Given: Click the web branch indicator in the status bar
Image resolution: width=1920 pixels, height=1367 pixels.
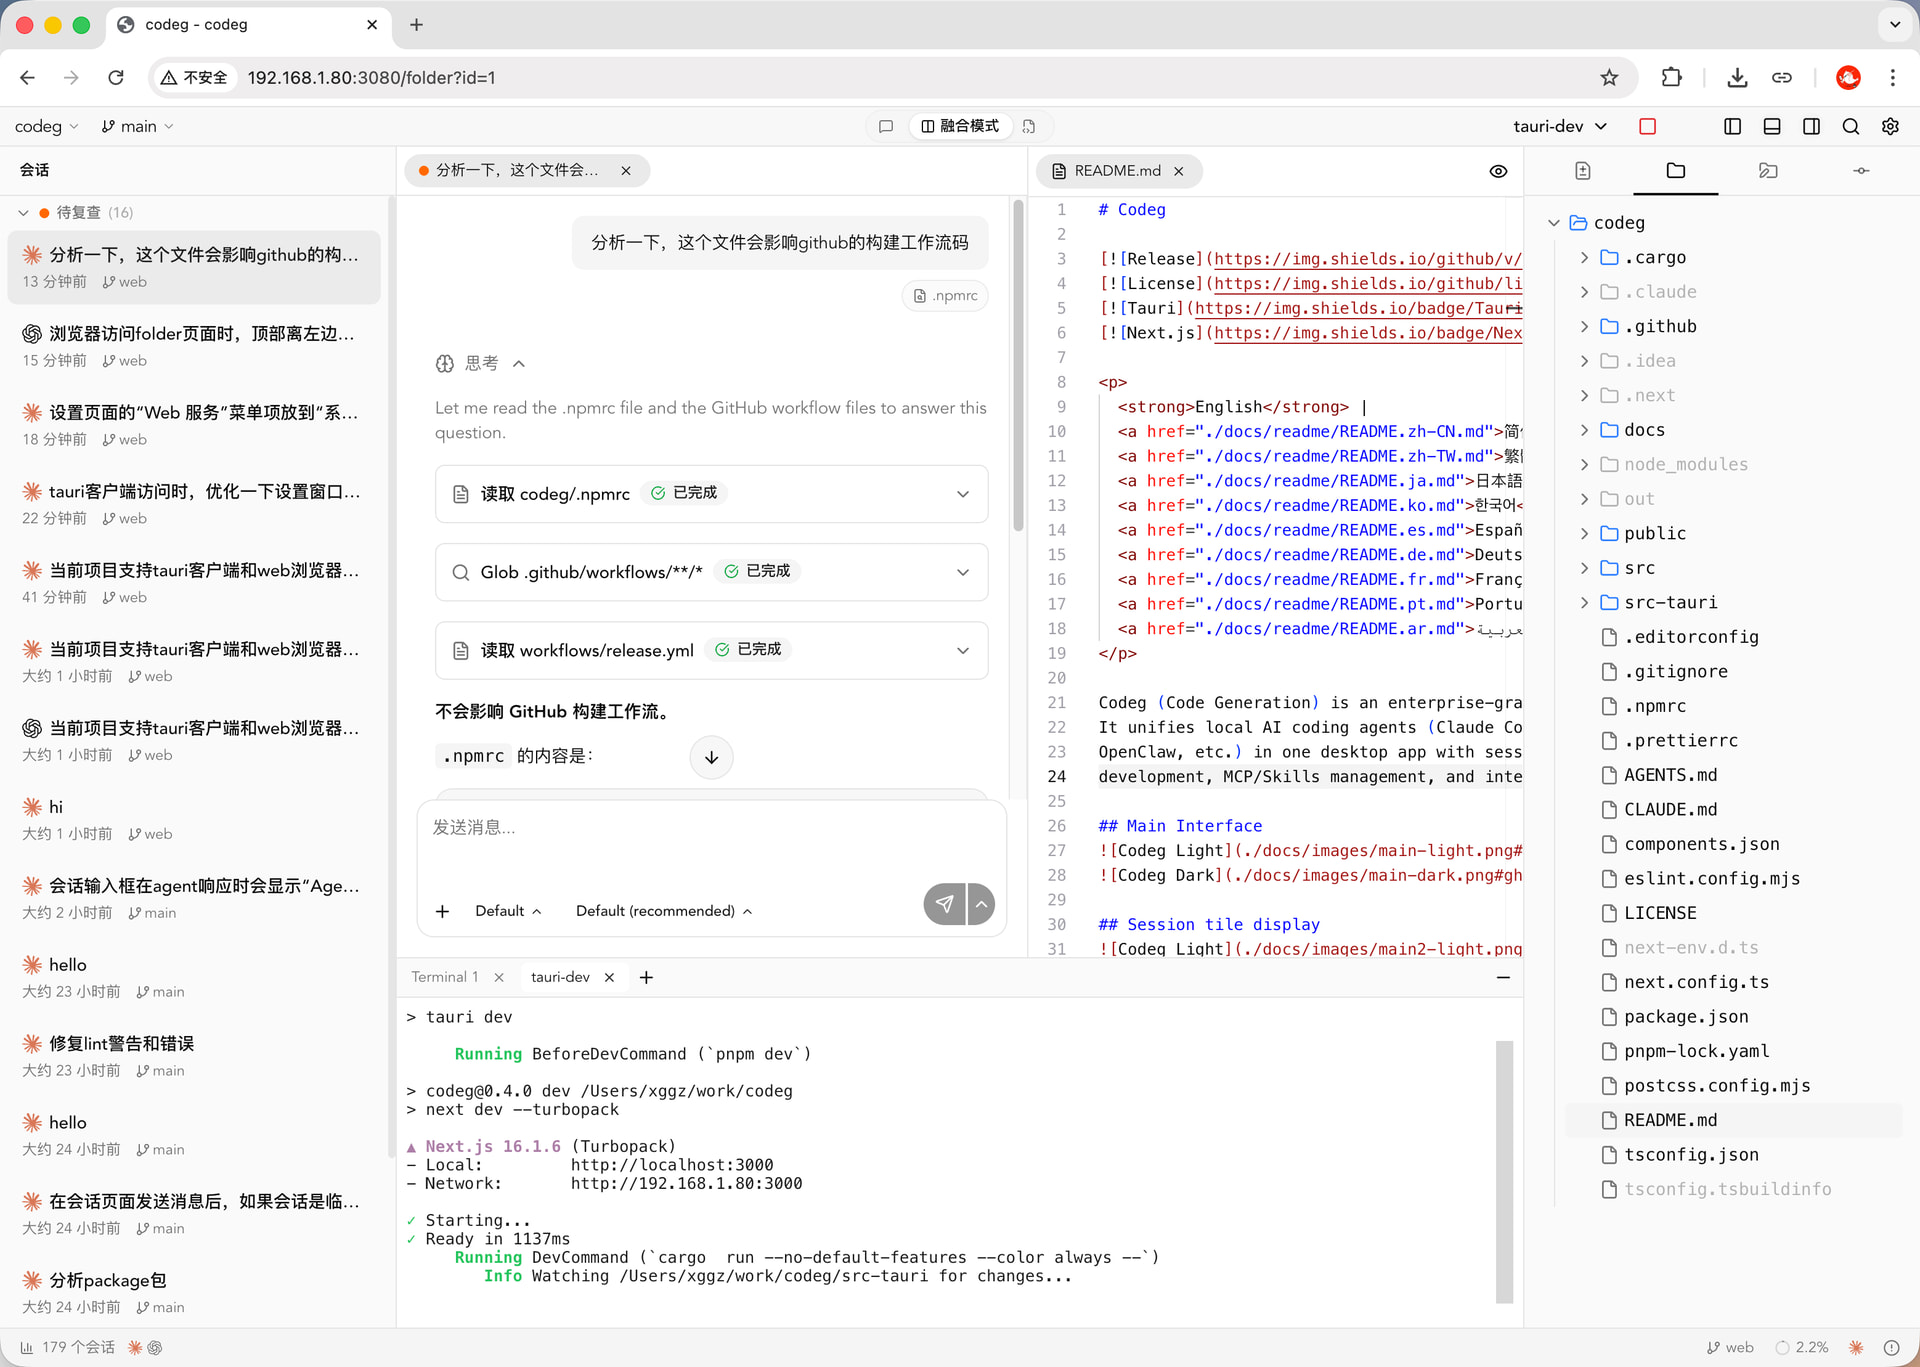Looking at the screenshot, I should tap(1730, 1347).
